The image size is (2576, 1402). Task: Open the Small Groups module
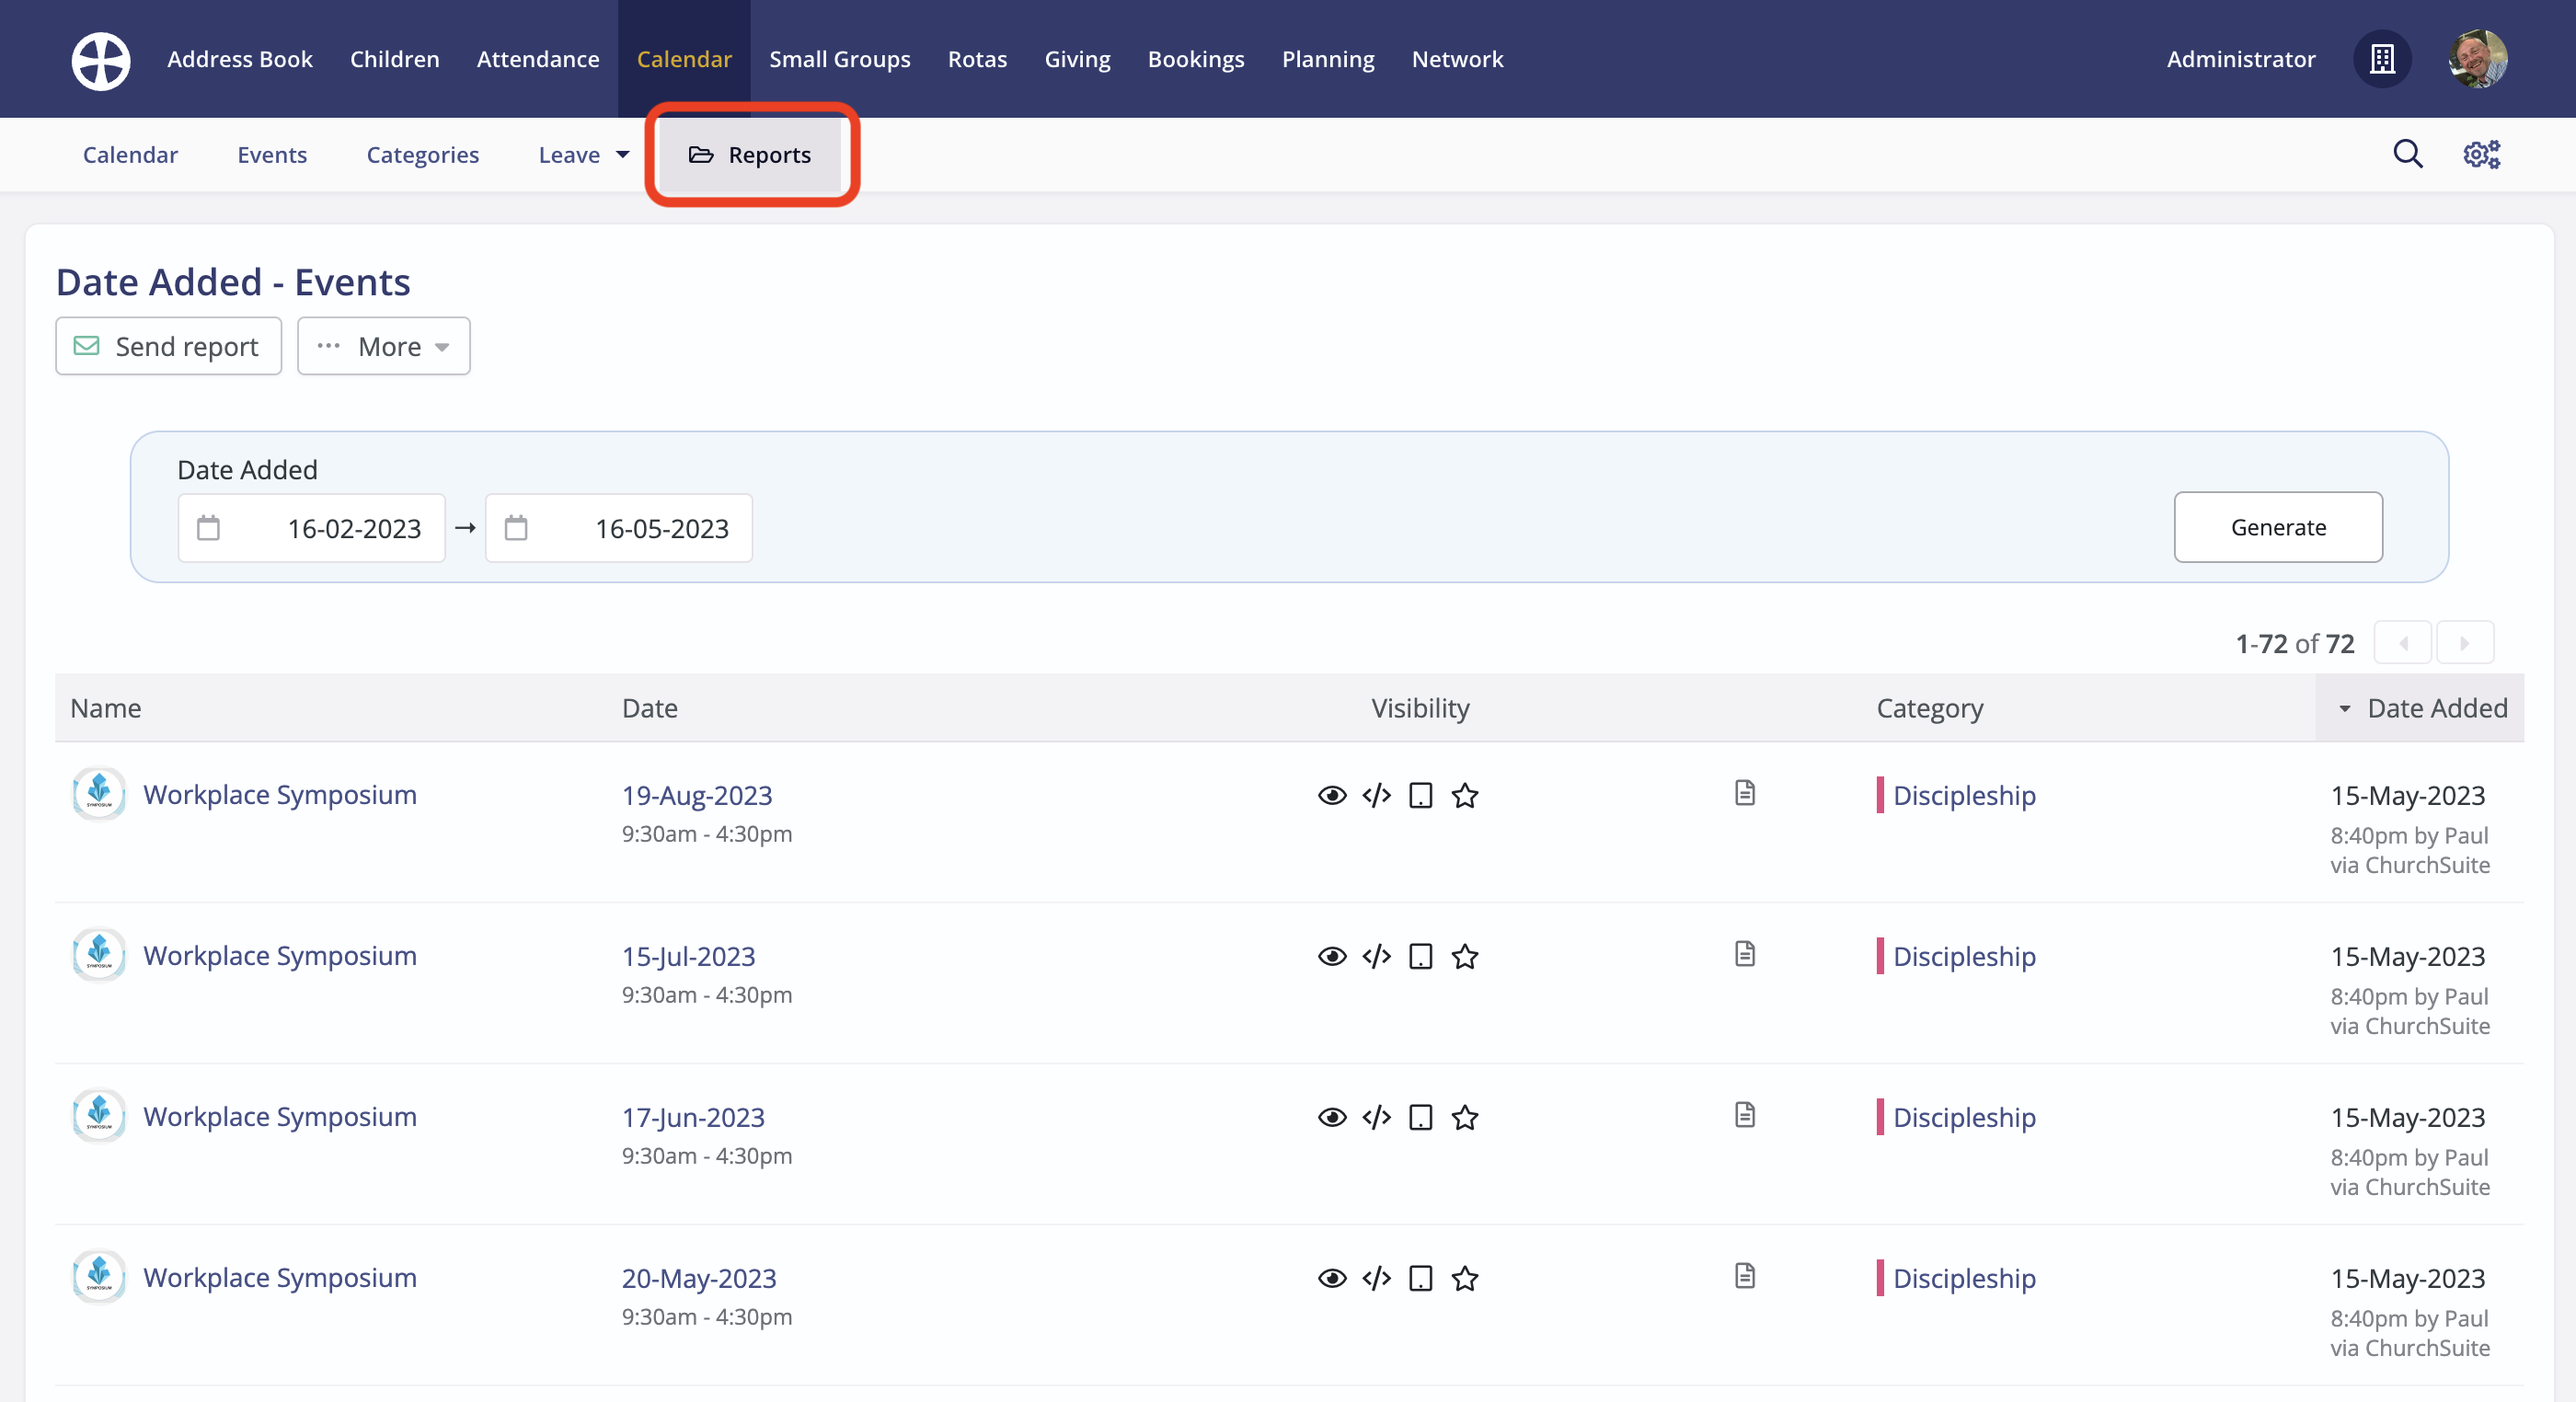[x=839, y=60]
